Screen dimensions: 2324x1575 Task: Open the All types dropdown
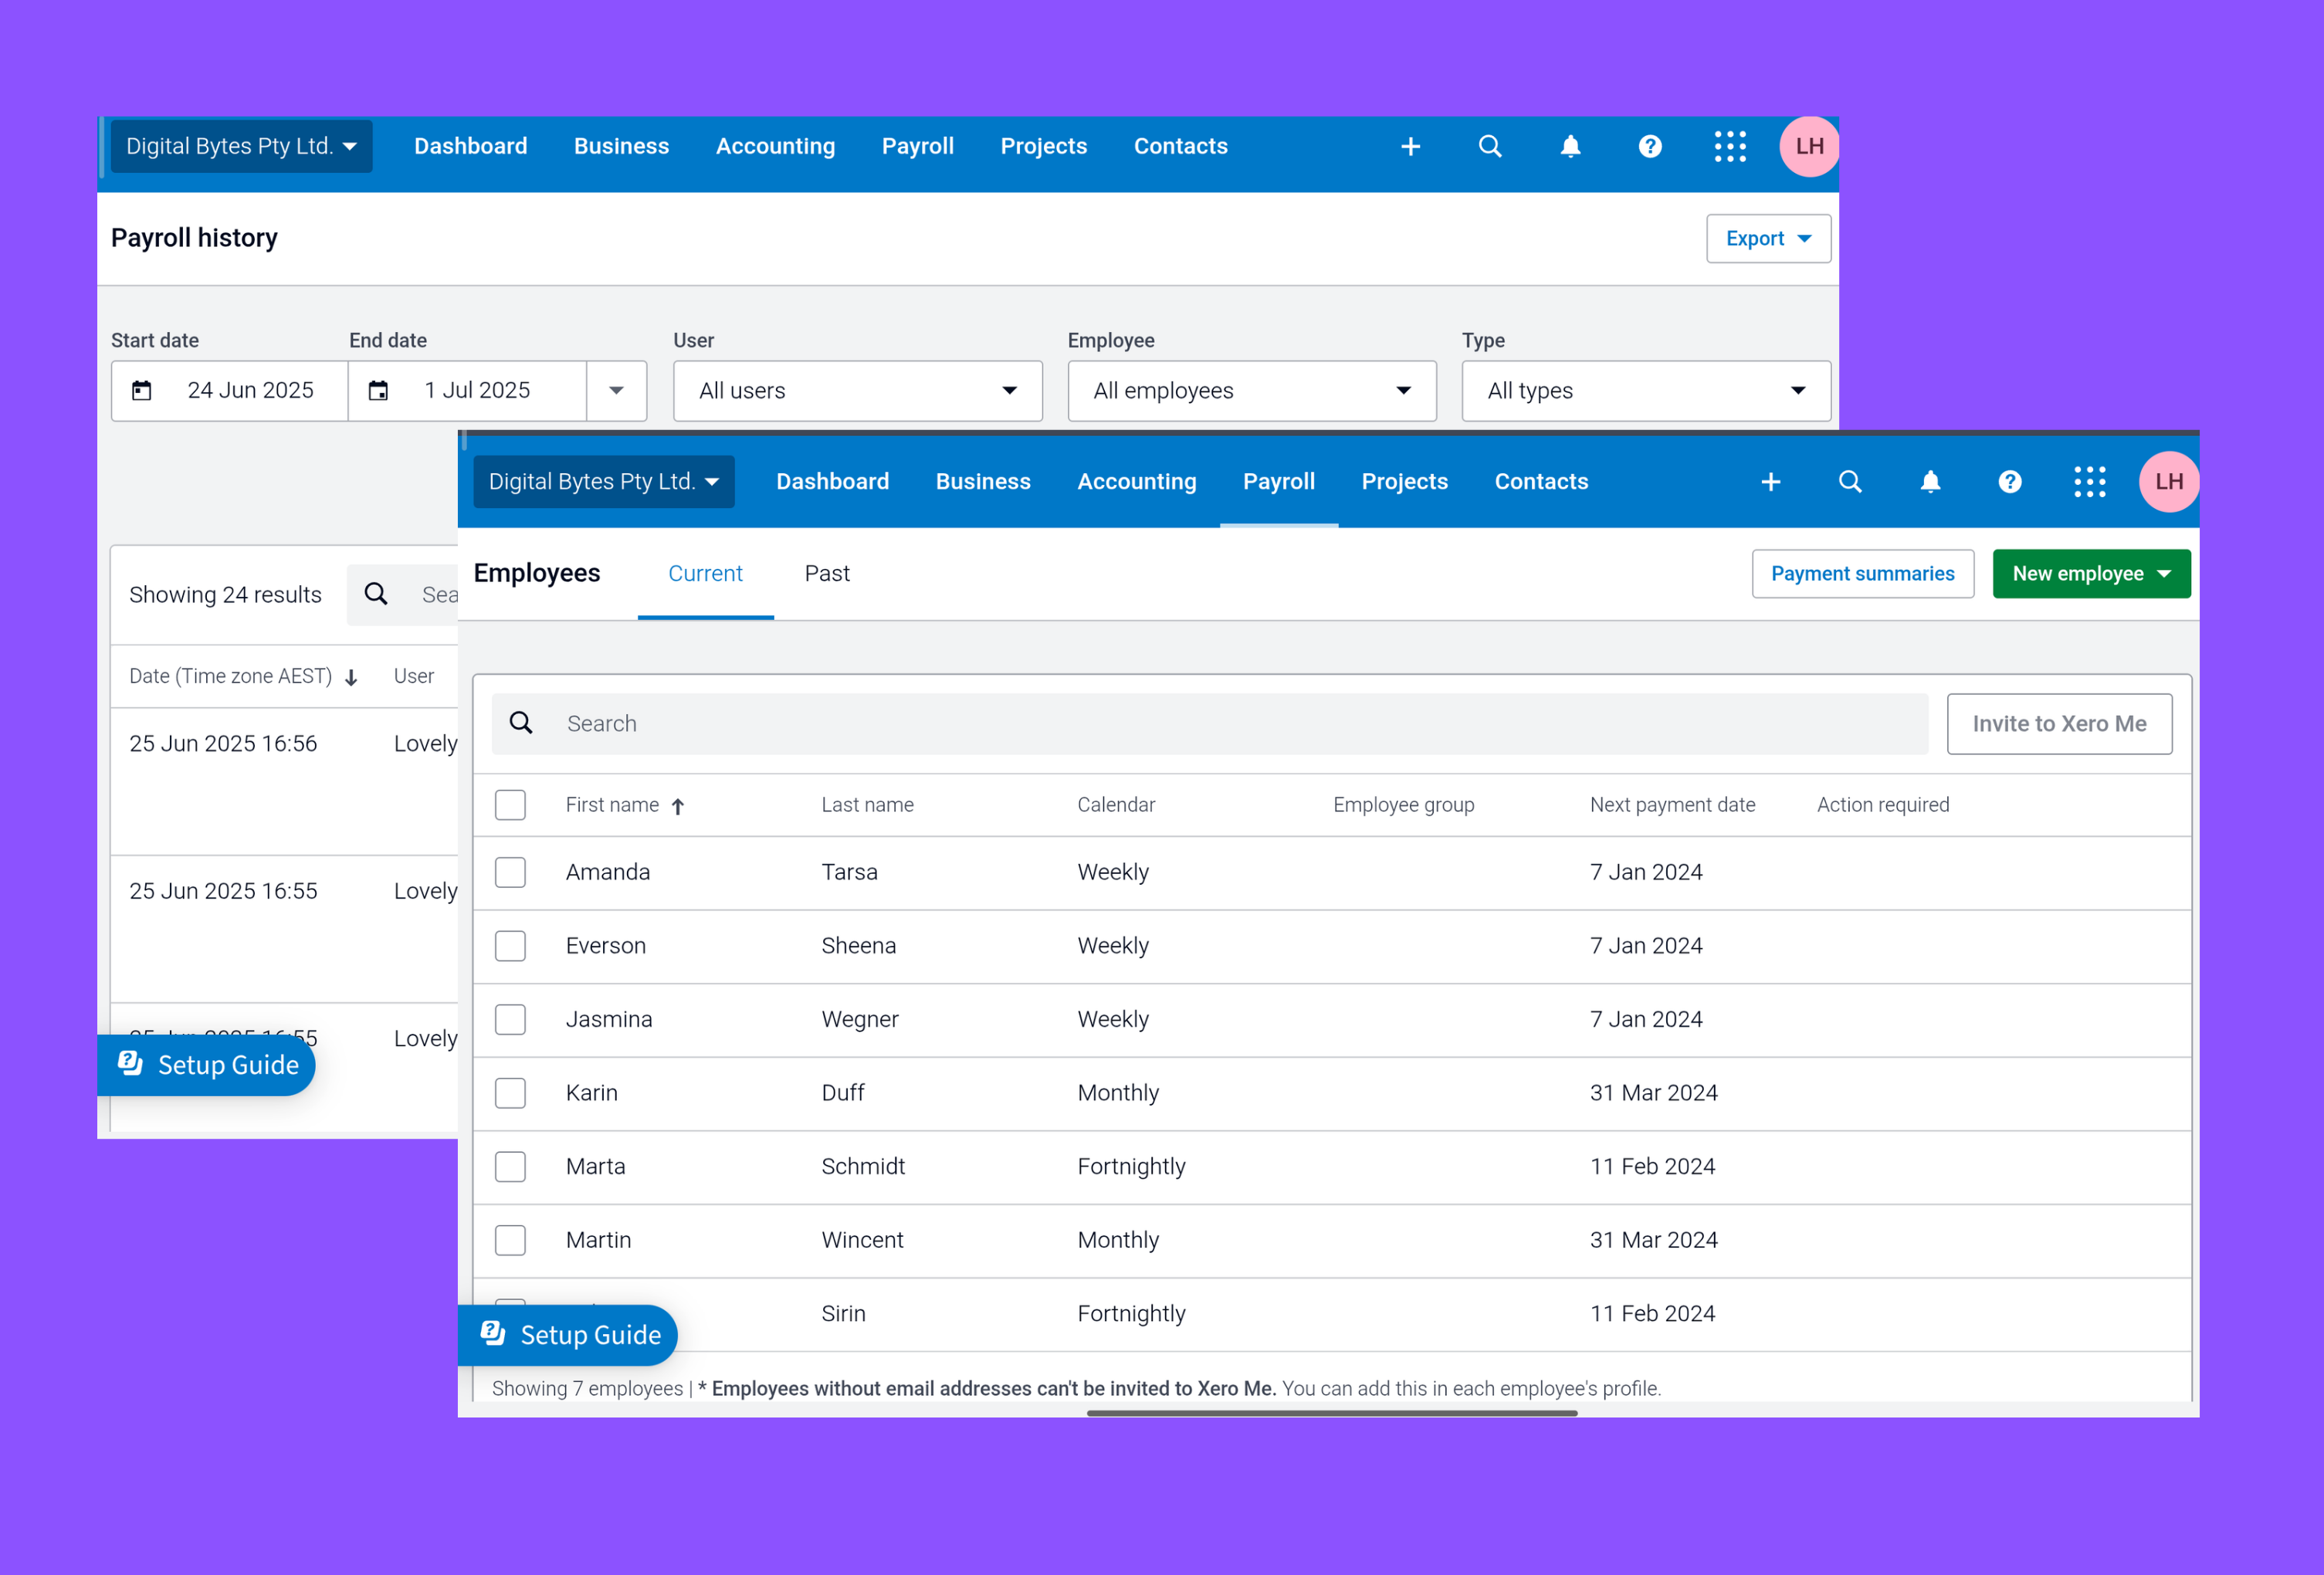point(1645,391)
